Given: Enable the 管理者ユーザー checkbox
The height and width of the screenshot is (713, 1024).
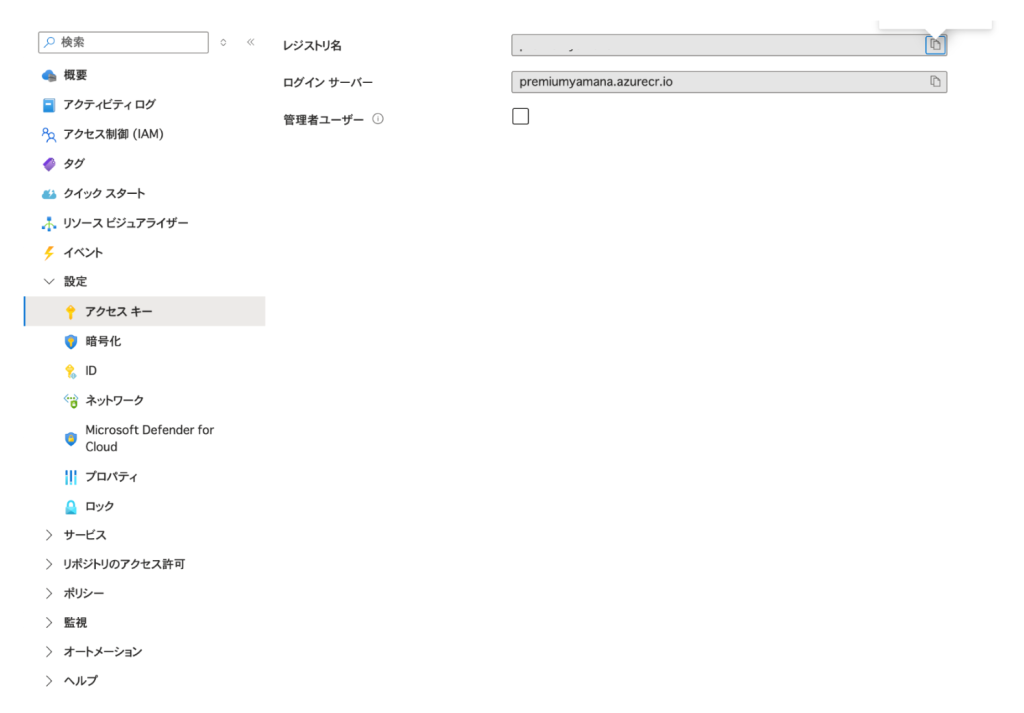Looking at the screenshot, I should [x=520, y=117].
